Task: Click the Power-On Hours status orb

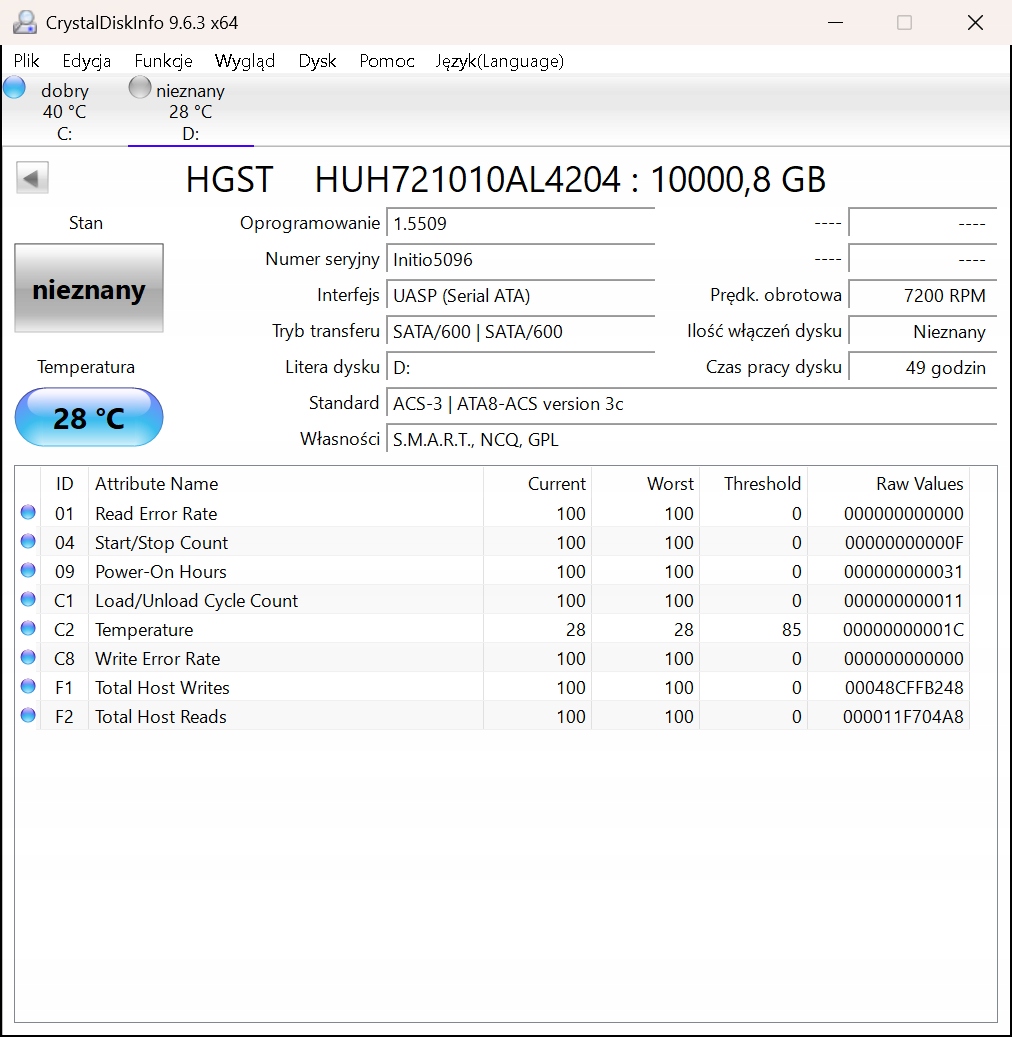Action: [28, 571]
